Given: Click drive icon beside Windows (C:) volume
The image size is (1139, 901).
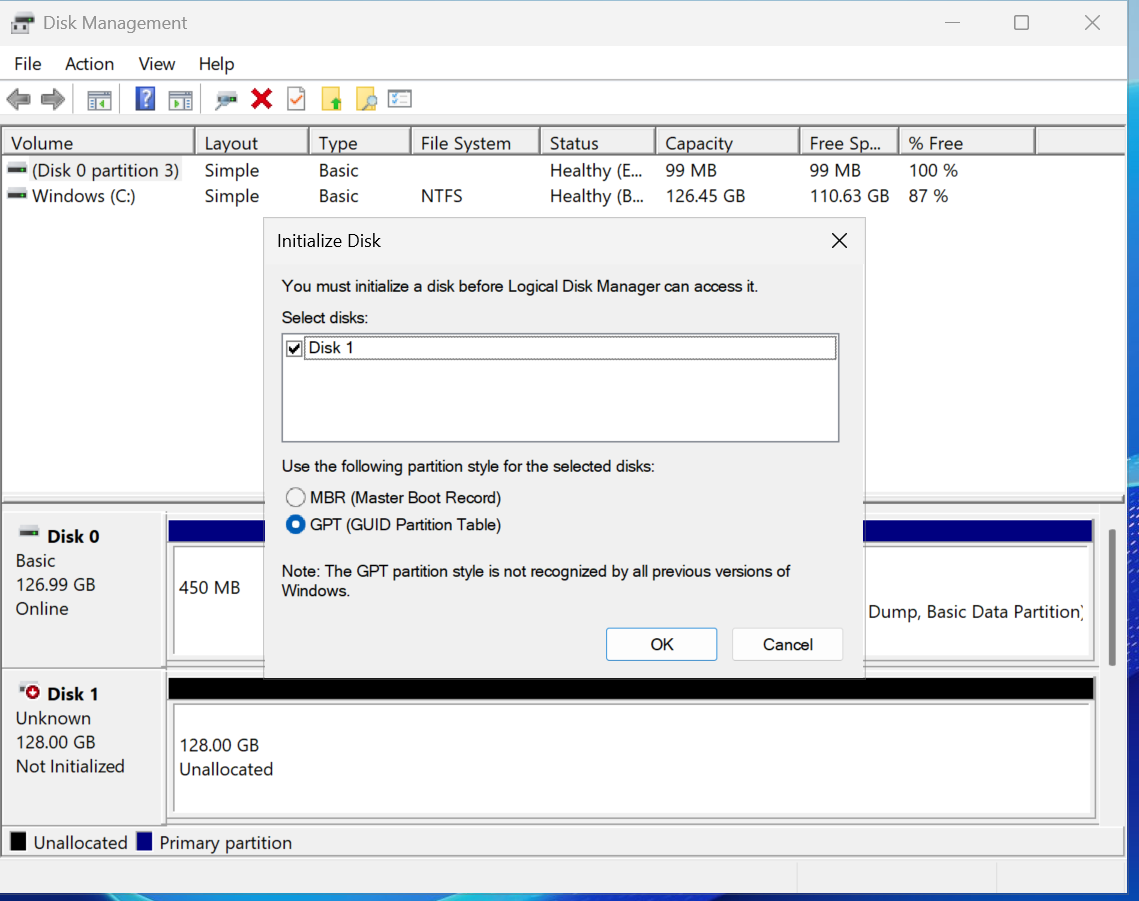Looking at the screenshot, I should 17,195.
